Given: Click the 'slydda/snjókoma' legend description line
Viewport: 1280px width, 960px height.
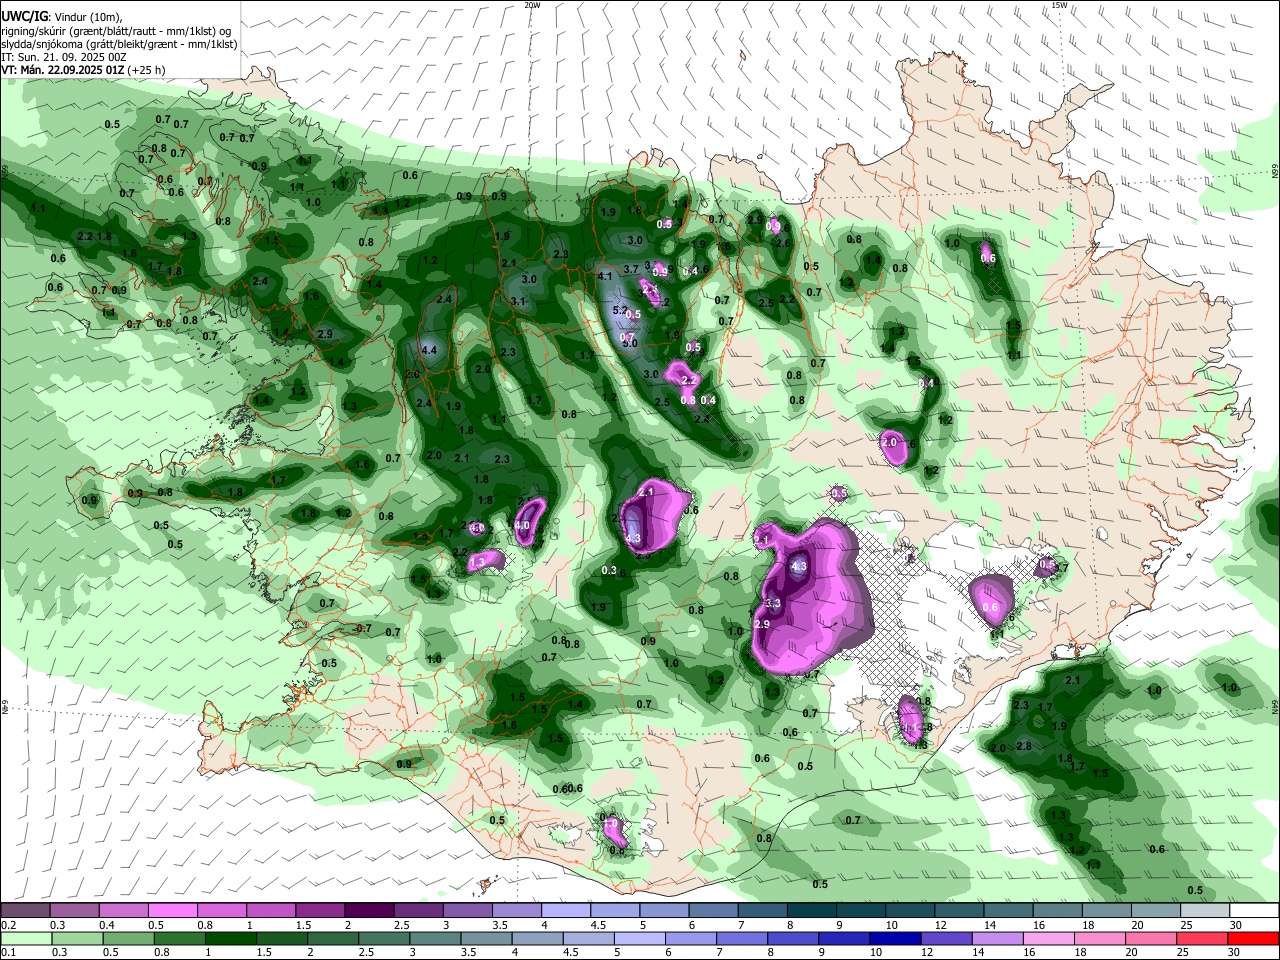Looking at the screenshot, I should coord(119,44).
